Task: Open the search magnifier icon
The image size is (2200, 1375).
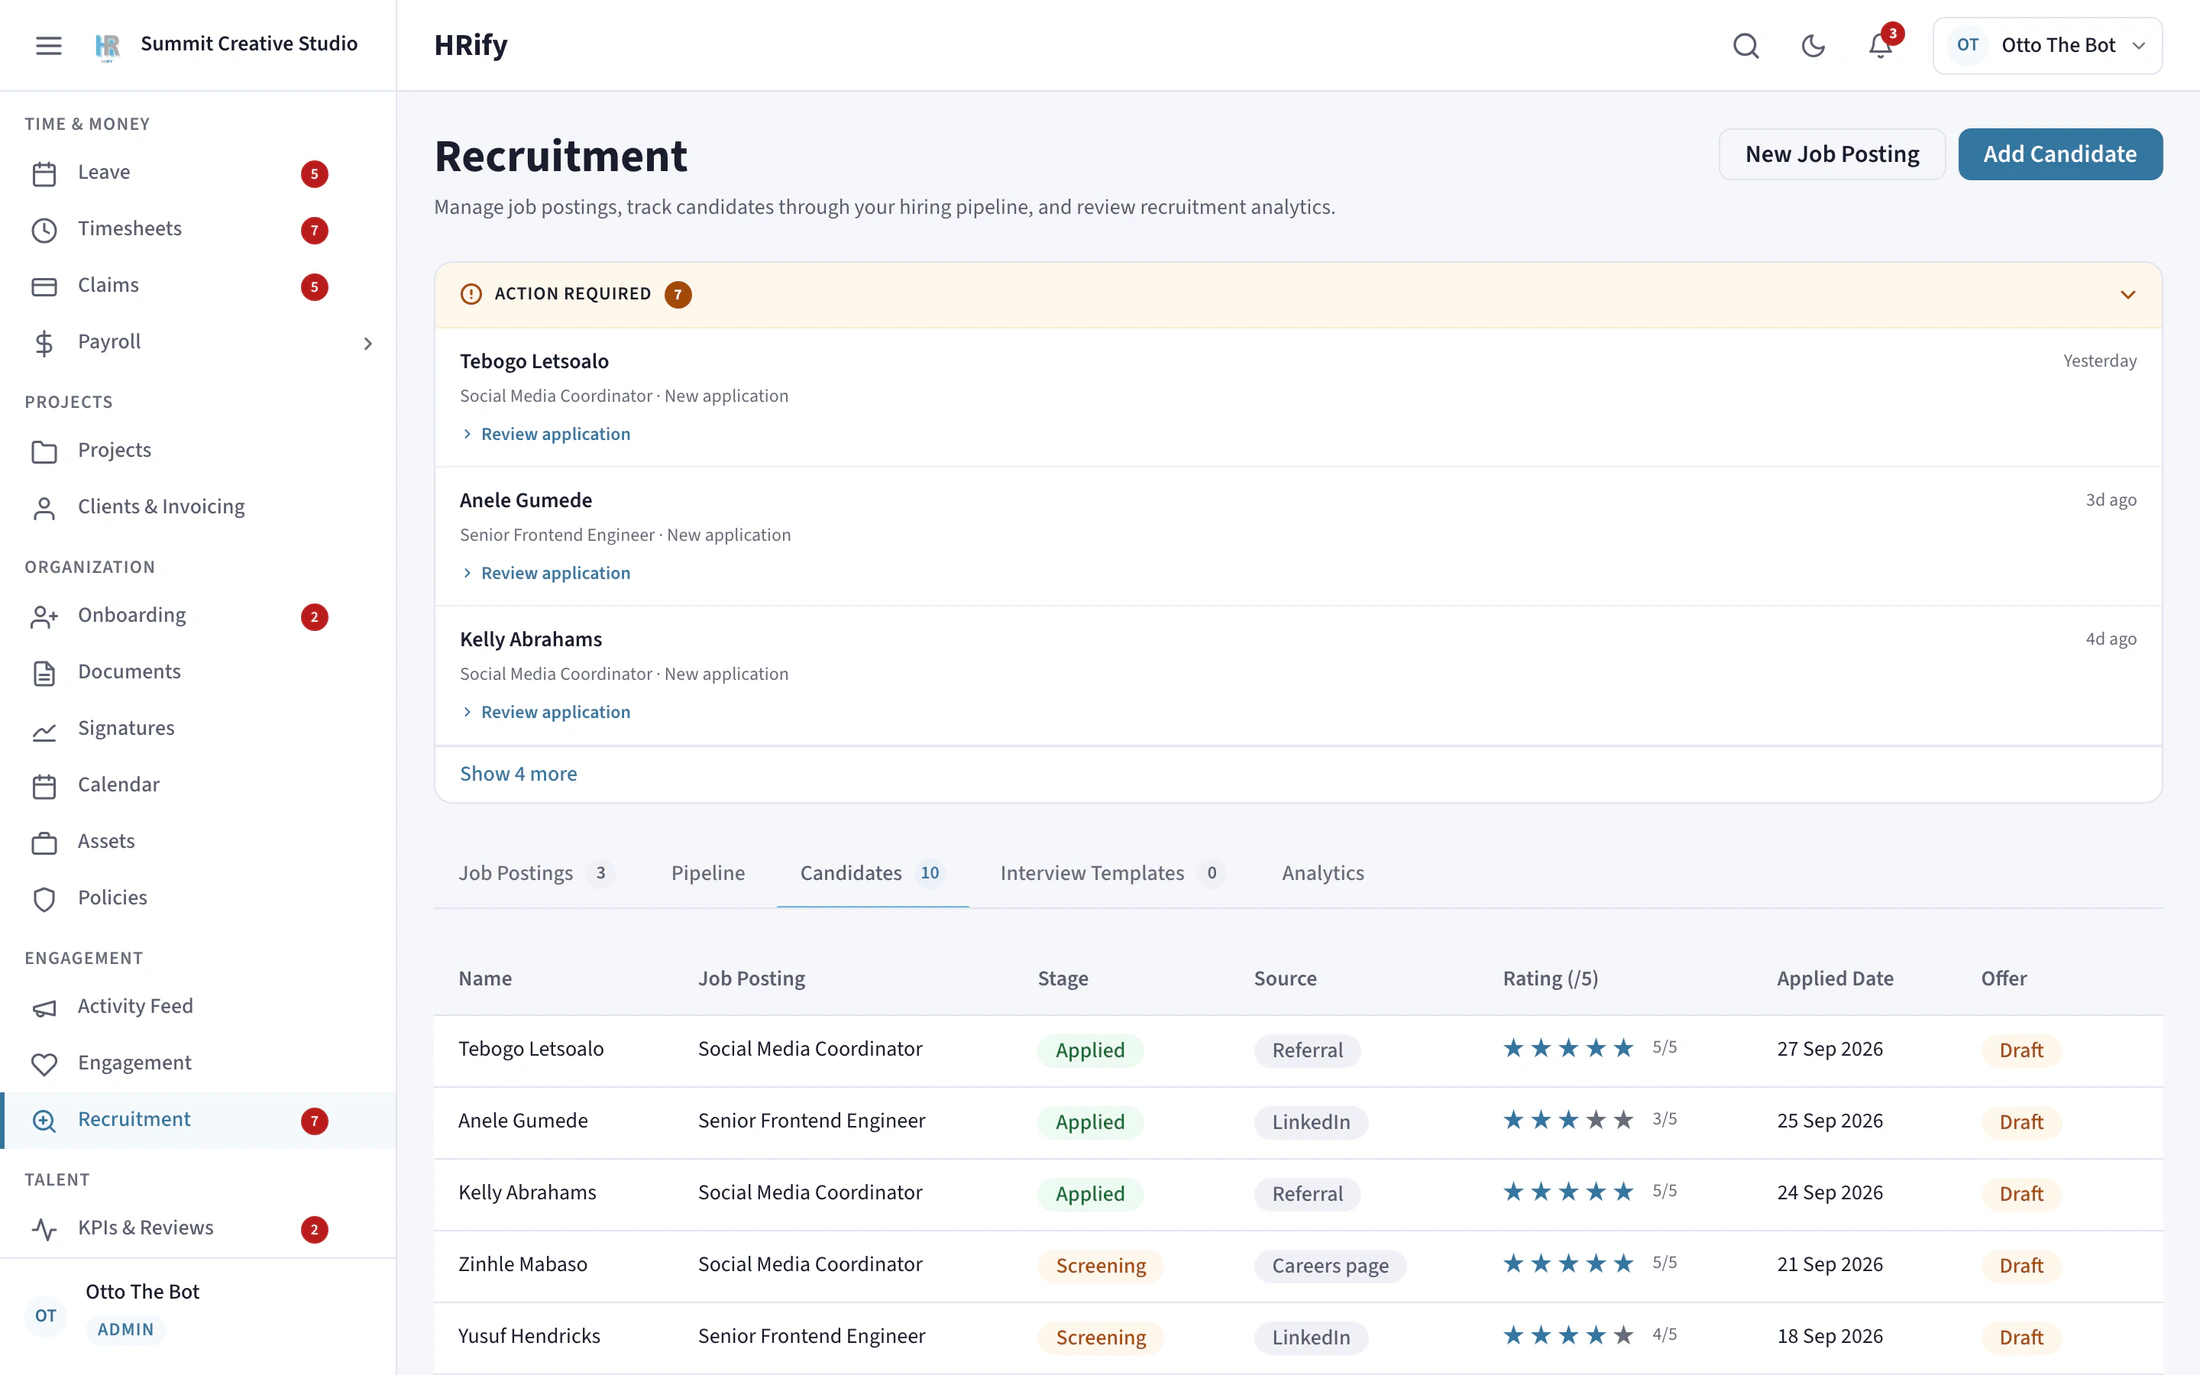Action: [x=1746, y=46]
